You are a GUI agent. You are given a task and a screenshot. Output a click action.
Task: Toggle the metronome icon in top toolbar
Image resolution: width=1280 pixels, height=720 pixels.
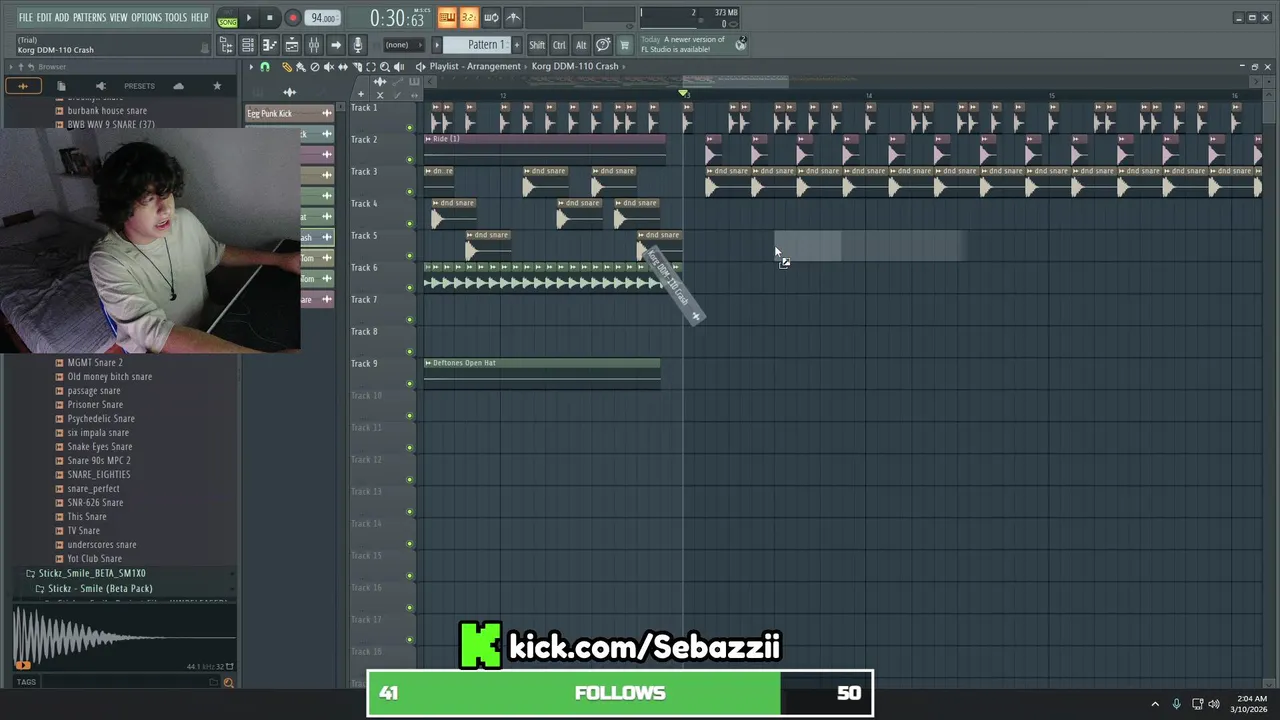click(x=513, y=18)
